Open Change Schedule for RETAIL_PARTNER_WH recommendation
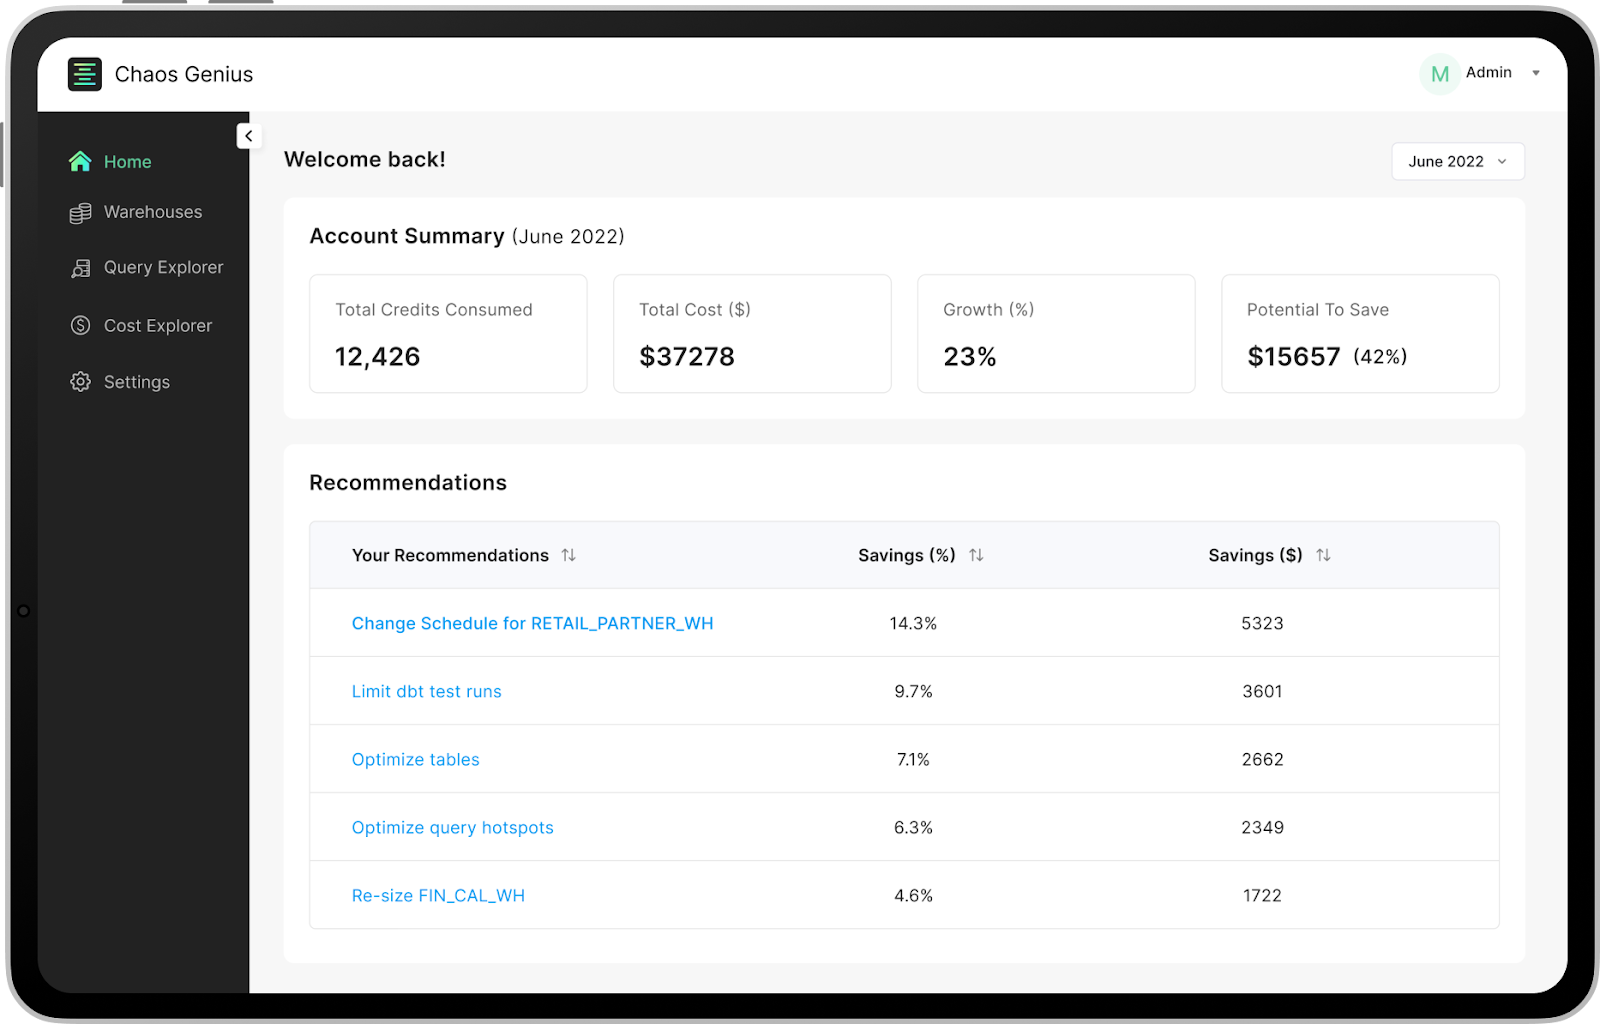Image resolution: width=1600 pixels, height=1024 pixels. pos(532,623)
